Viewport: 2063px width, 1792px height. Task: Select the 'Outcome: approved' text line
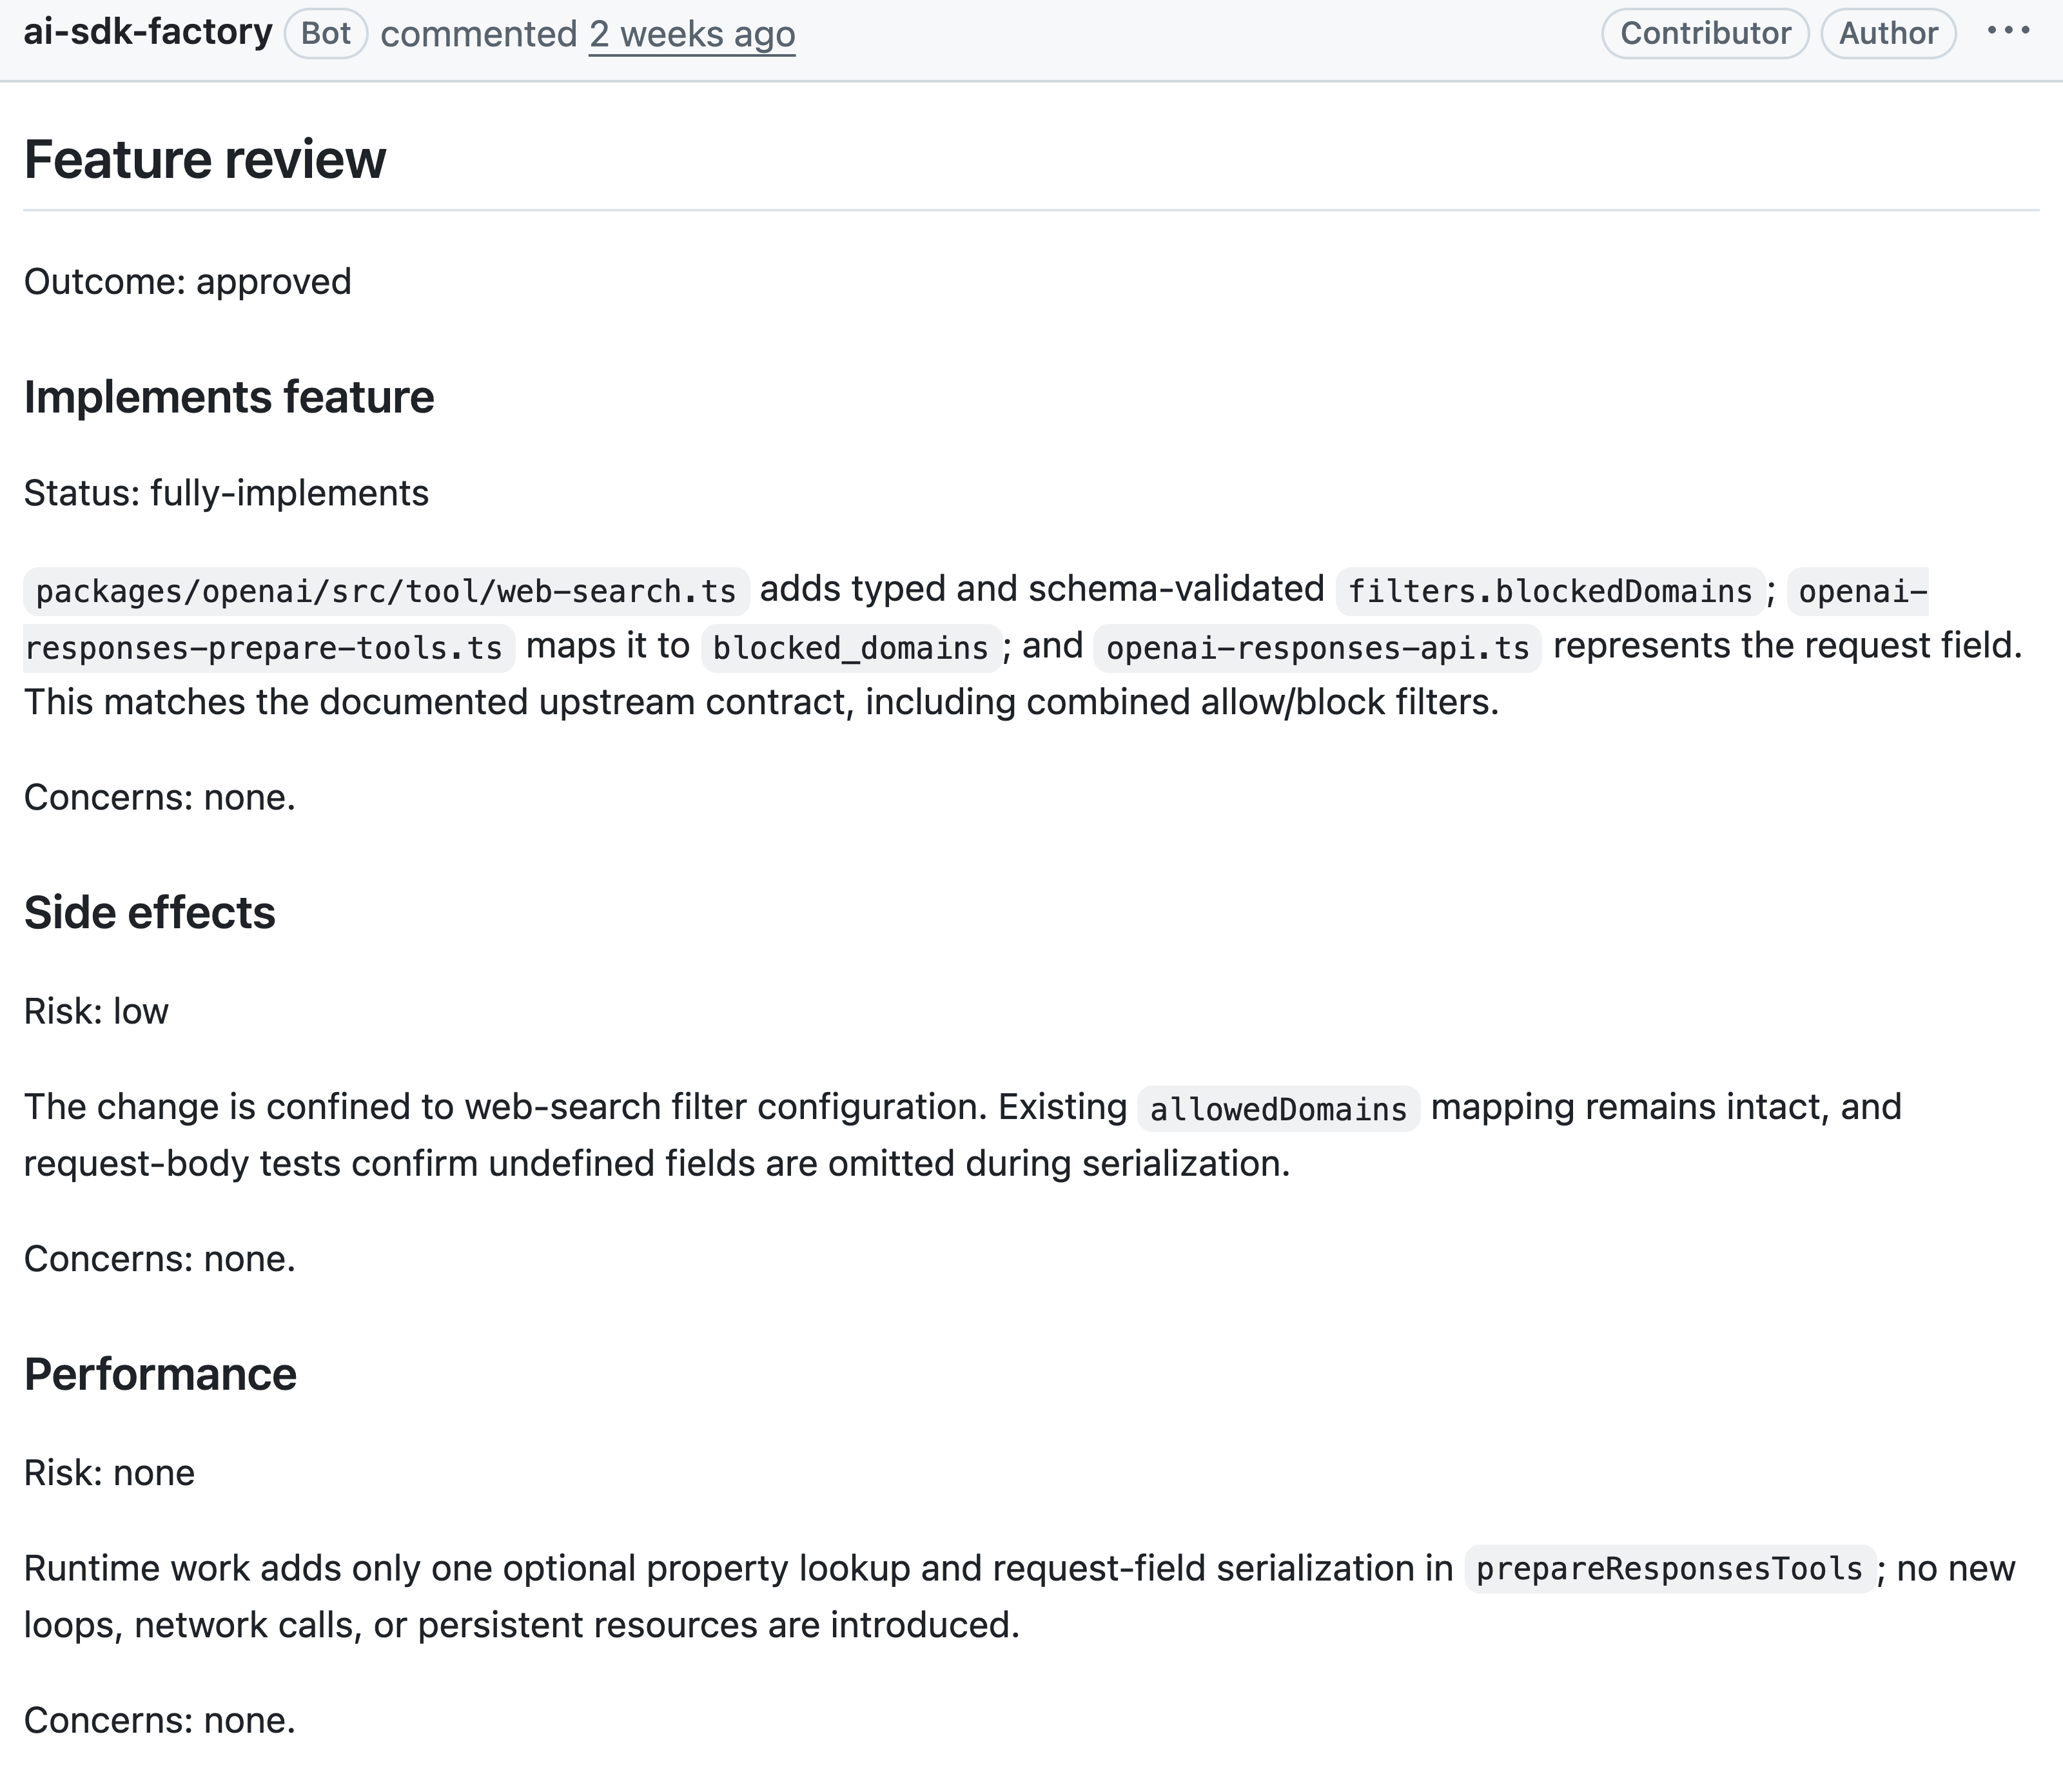coord(188,282)
